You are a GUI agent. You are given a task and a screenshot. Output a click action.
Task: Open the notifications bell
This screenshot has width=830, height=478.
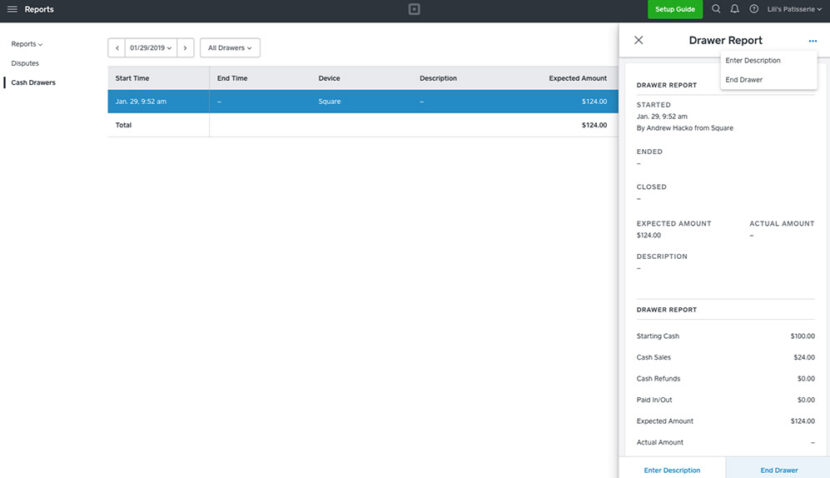pyautogui.click(x=735, y=9)
